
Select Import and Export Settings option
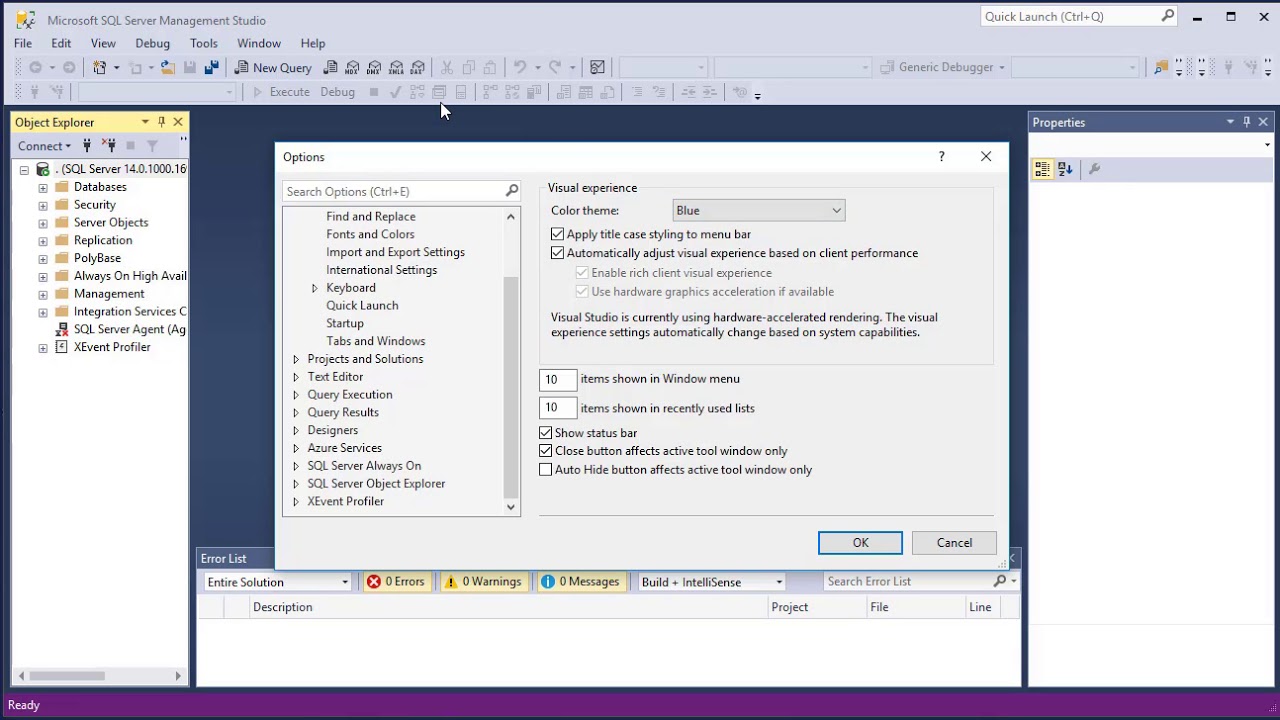coord(395,252)
